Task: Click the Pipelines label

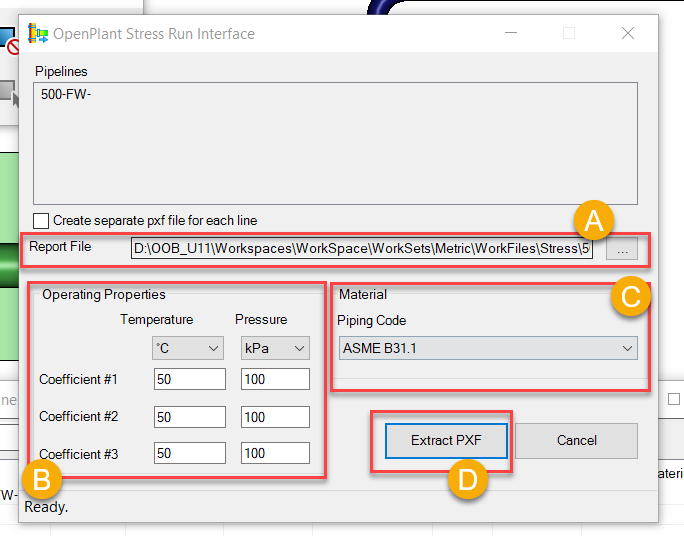Action: [61, 72]
